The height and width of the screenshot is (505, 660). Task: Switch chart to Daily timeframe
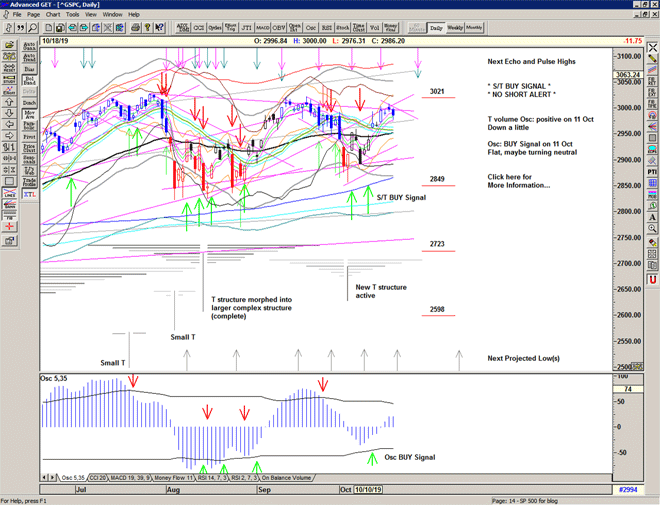pos(436,28)
